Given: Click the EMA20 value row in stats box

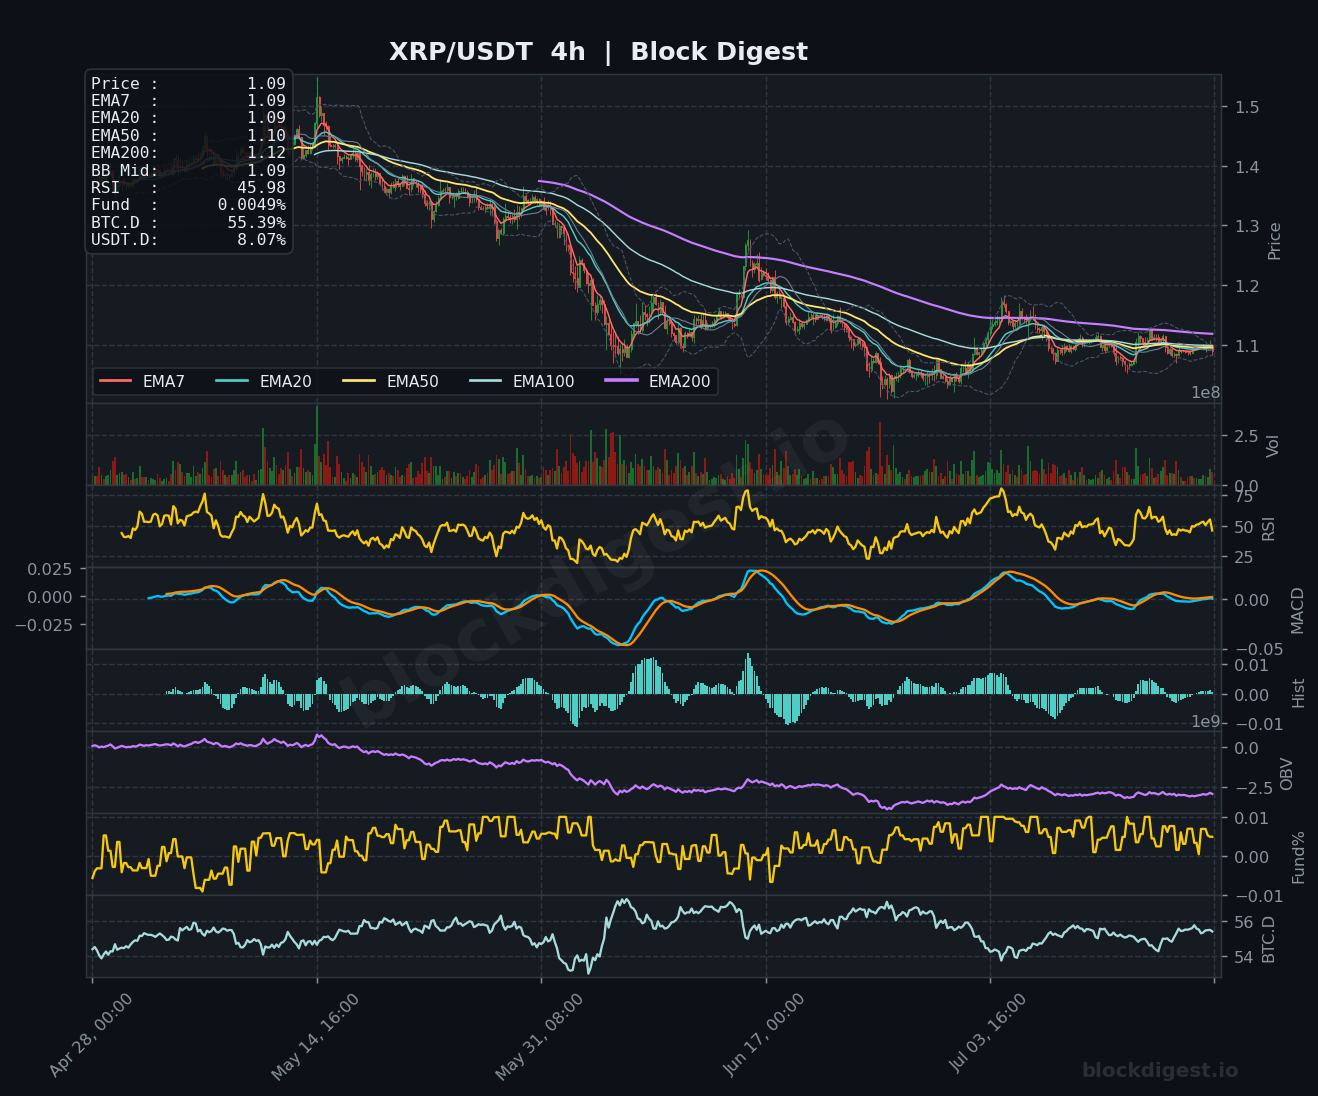Looking at the screenshot, I should click(x=188, y=118).
